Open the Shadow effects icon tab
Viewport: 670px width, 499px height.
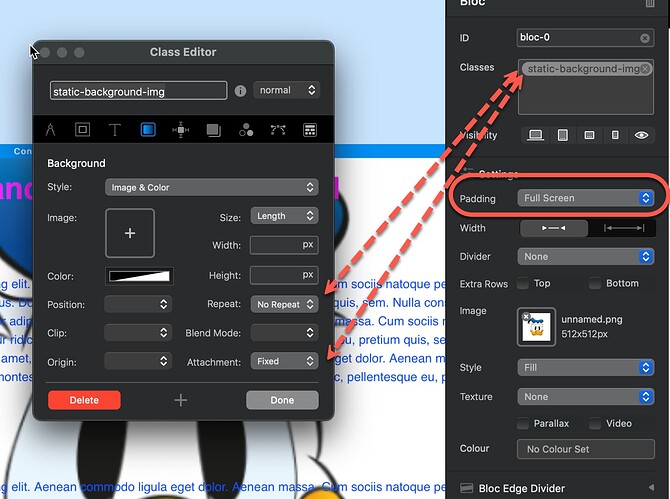click(213, 130)
